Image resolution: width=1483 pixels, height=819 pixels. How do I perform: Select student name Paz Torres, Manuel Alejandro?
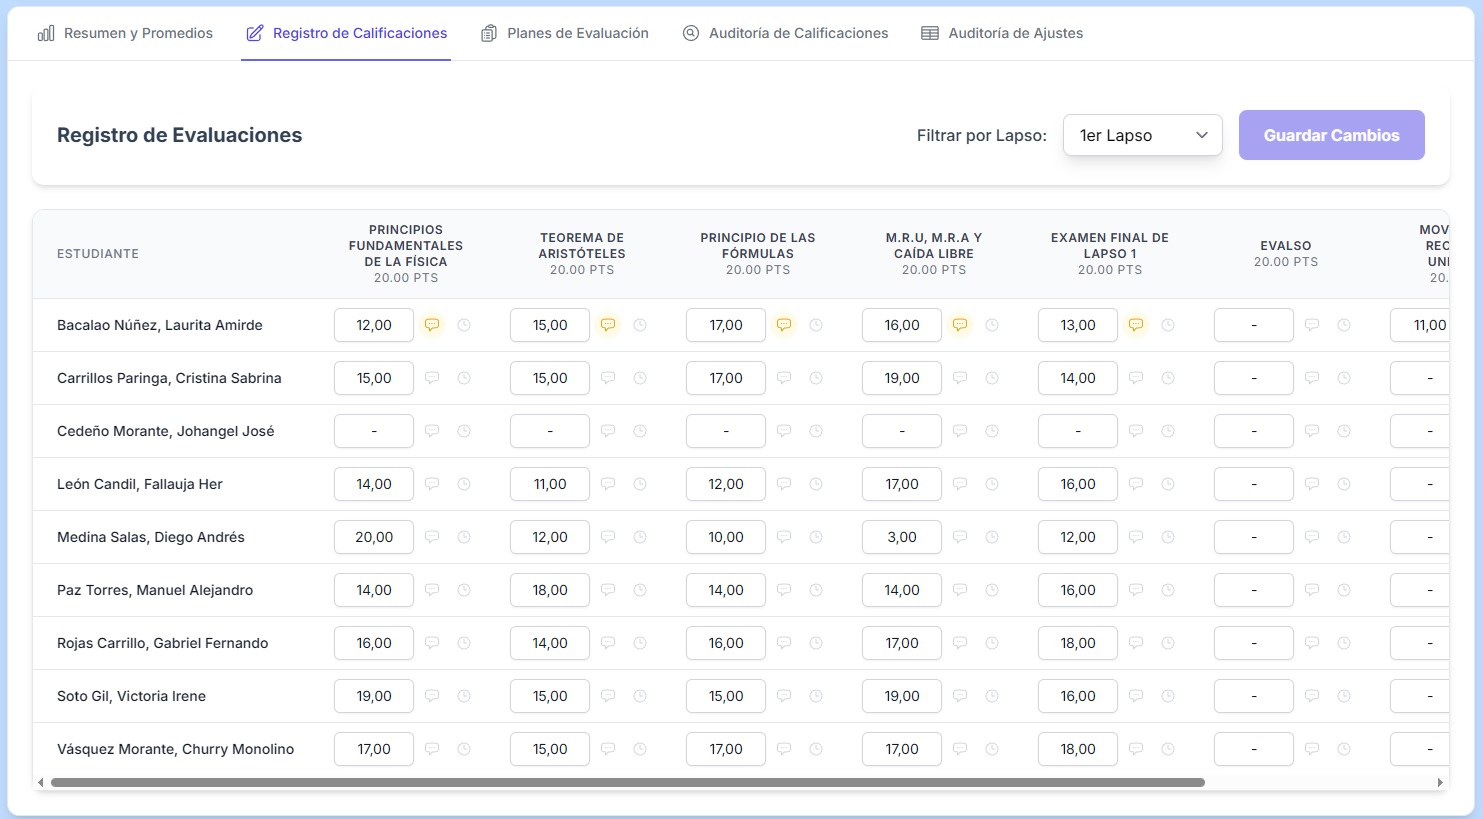click(x=155, y=590)
